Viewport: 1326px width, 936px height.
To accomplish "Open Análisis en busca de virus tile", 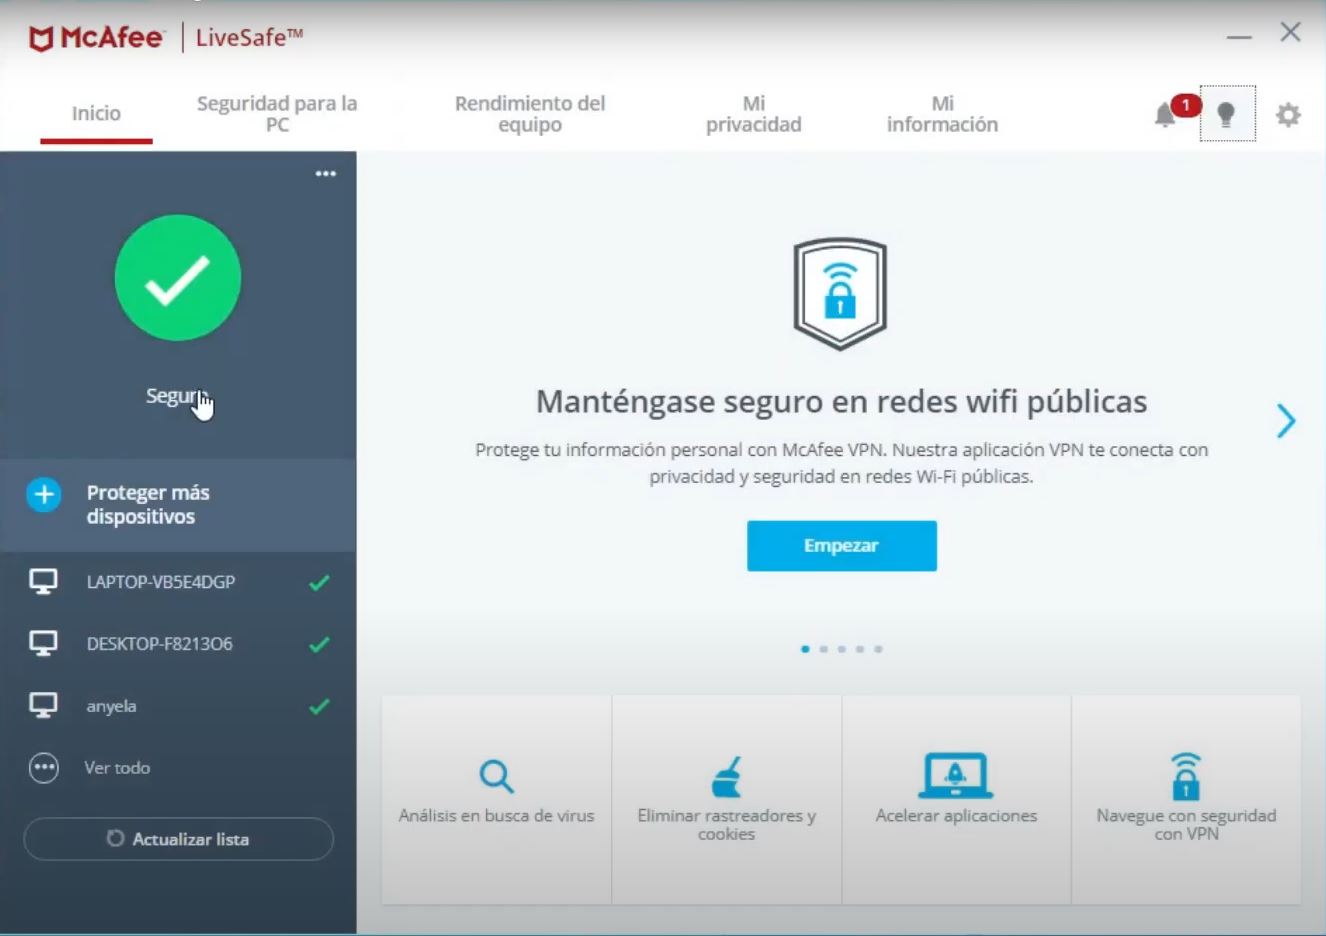I will 497,800.
